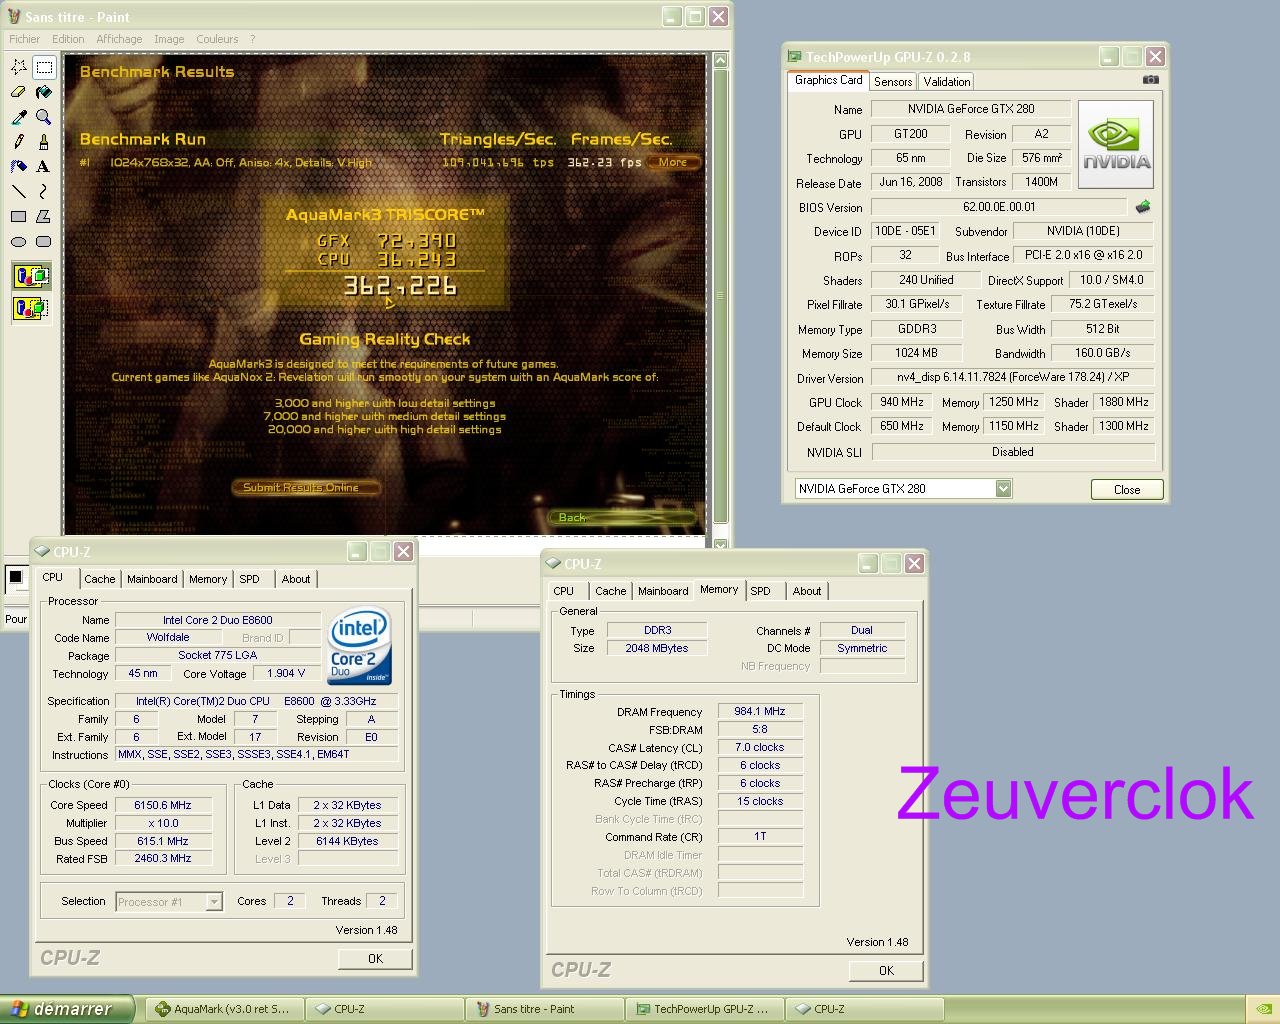The height and width of the screenshot is (1024, 1280).
Task: Open About tab in left CPU-Z window
Action: 295,579
